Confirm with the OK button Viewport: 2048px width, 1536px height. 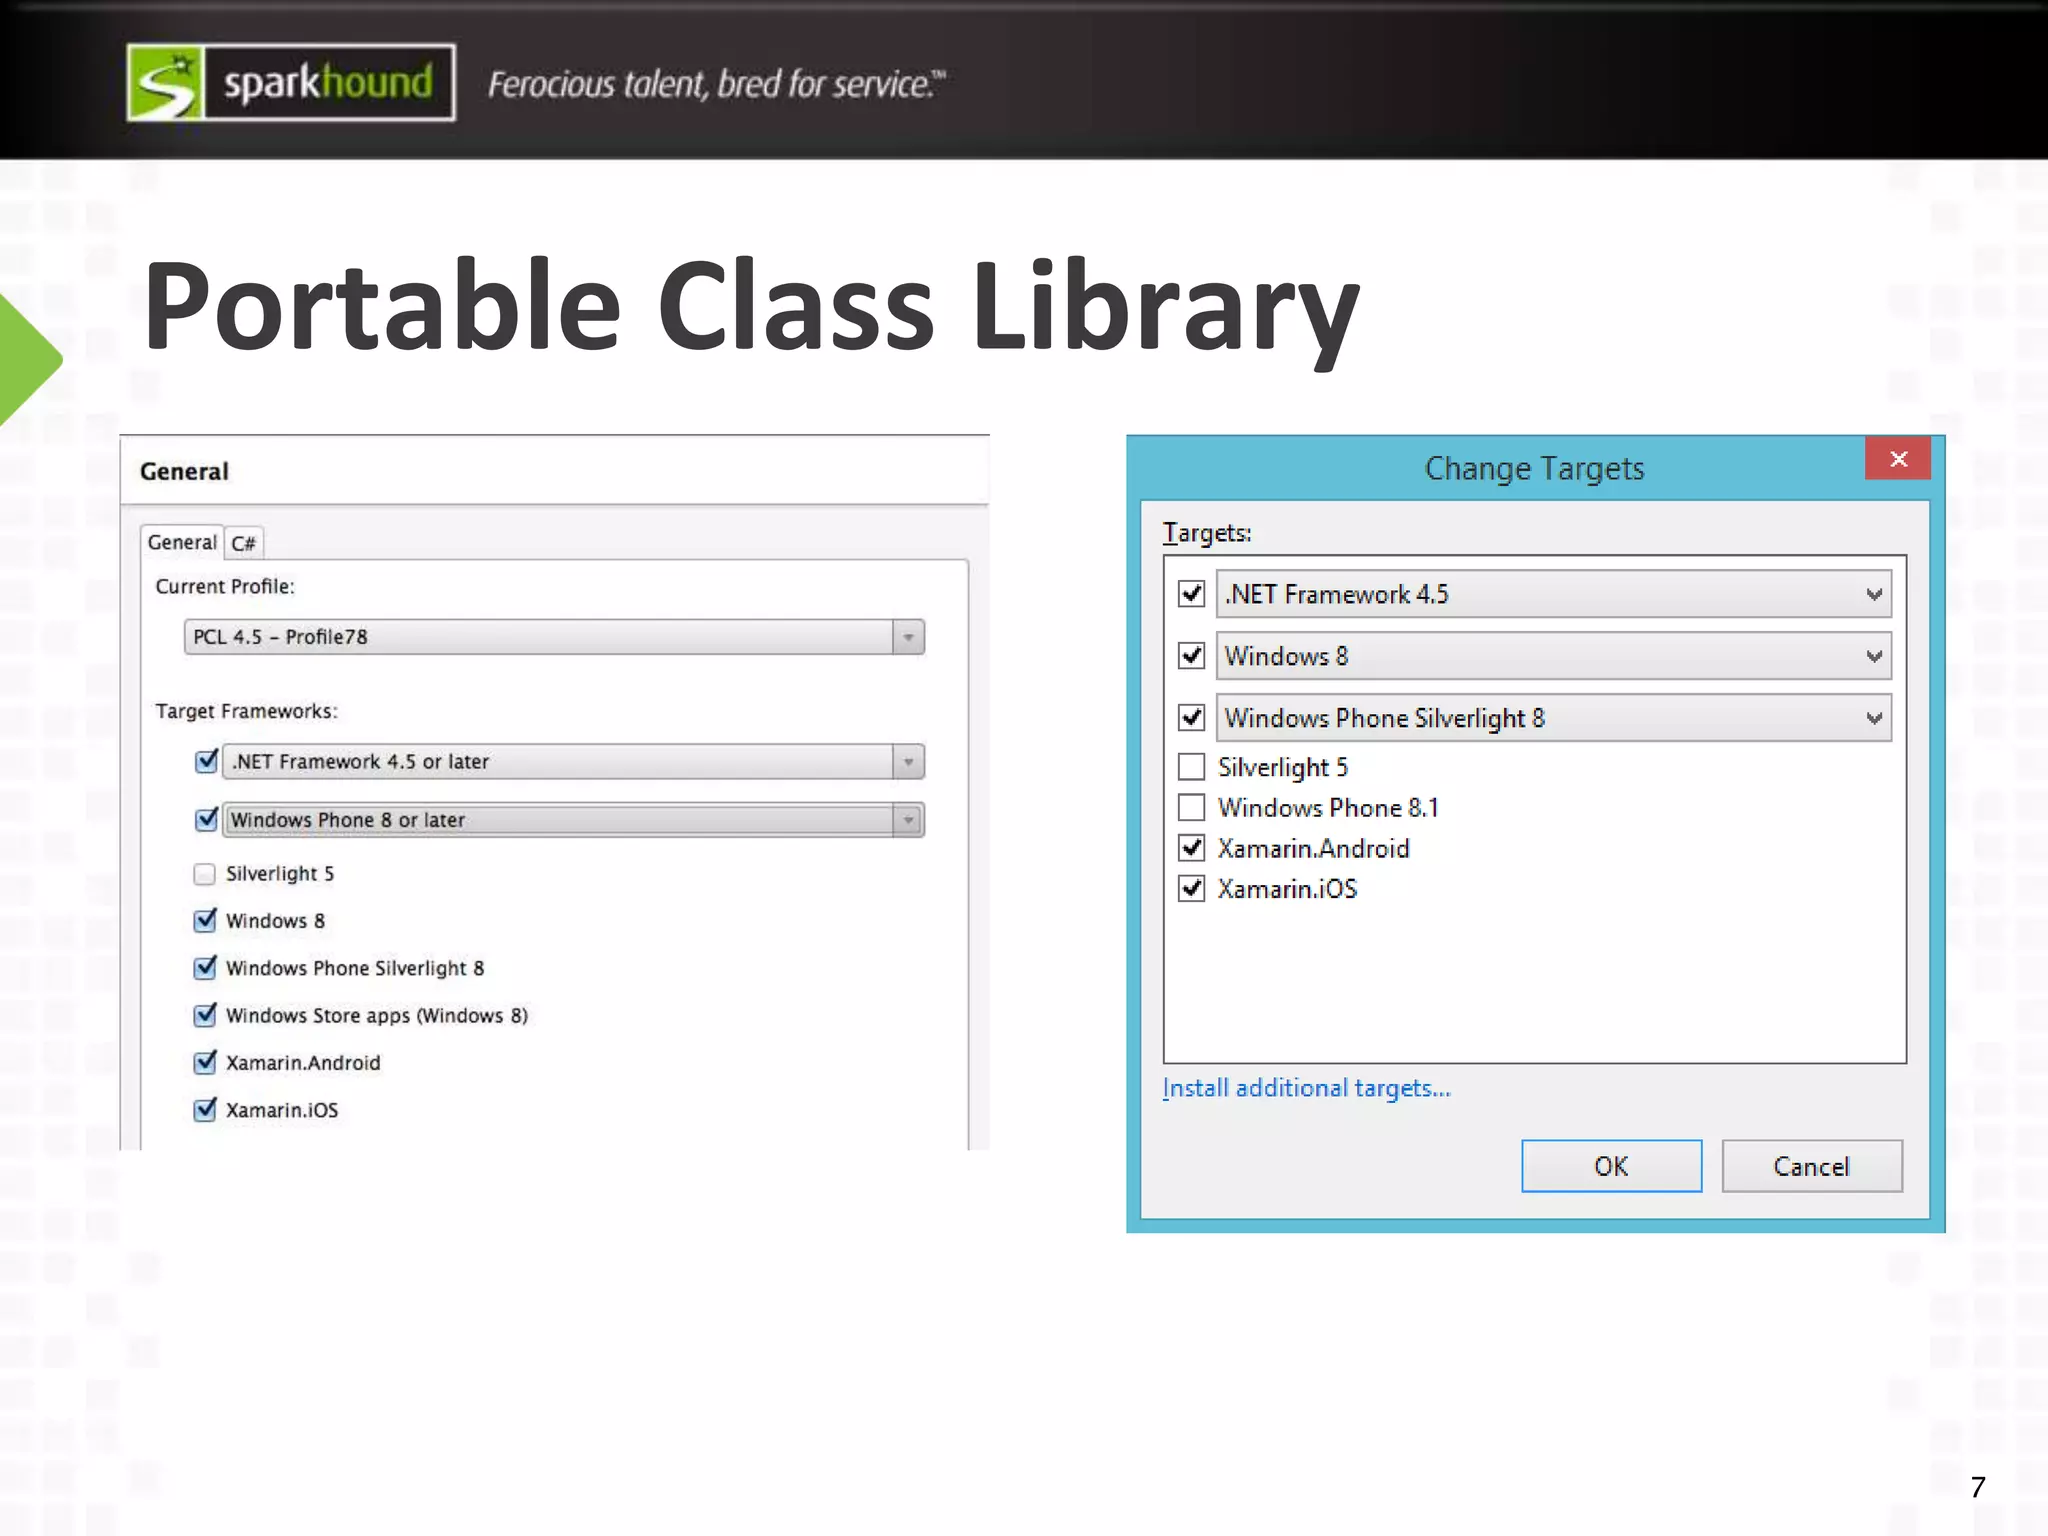(x=1611, y=1166)
